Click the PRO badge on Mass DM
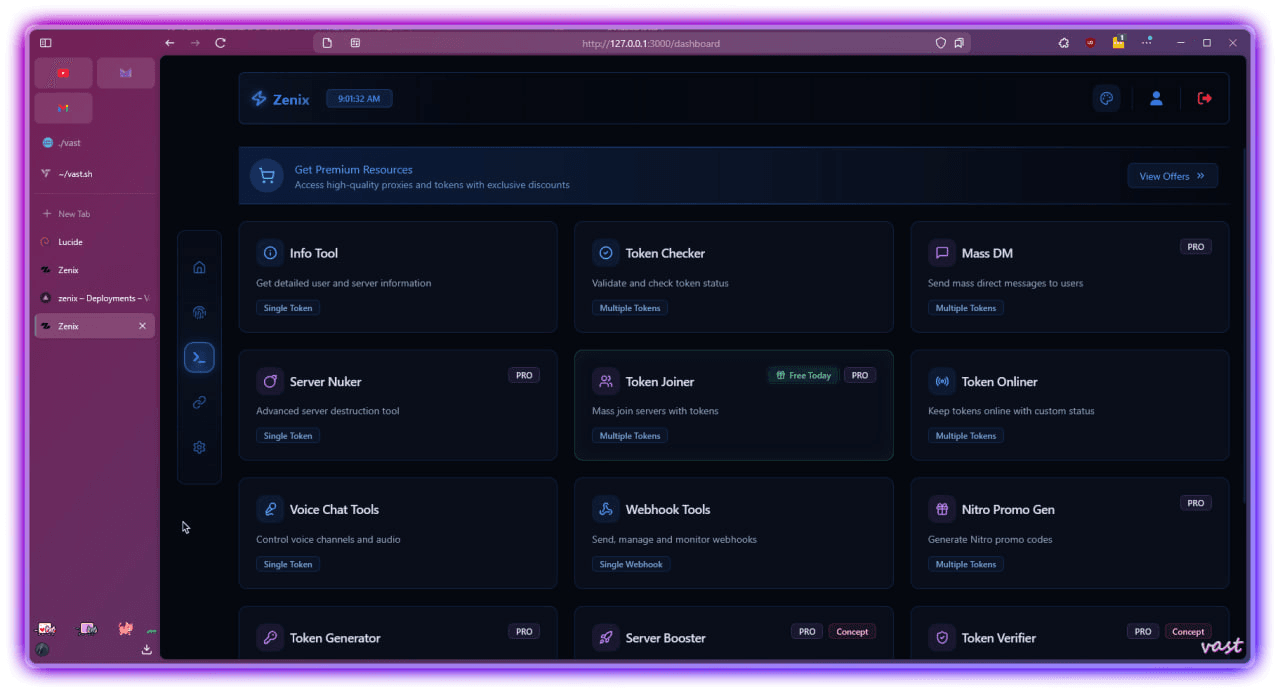The image size is (1280, 693). click(x=1195, y=247)
